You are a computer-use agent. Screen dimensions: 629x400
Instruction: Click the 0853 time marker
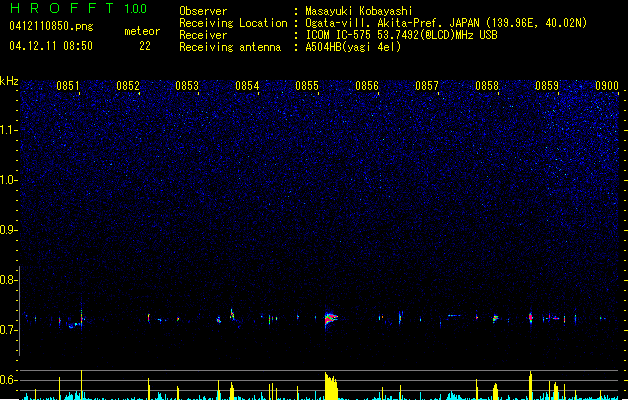pyautogui.click(x=187, y=86)
